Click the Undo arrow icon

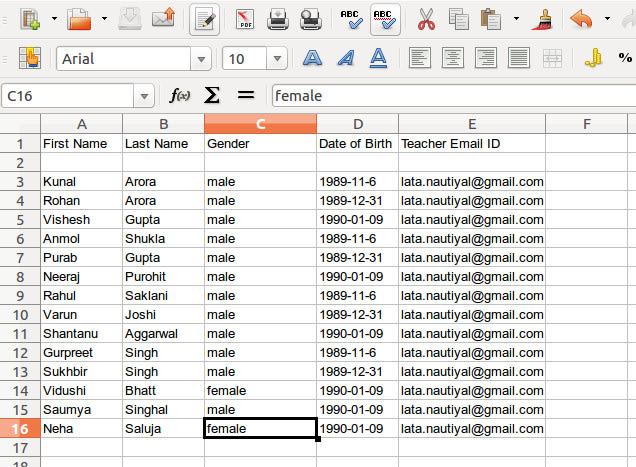pyautogui.click(x=579, y=19)
